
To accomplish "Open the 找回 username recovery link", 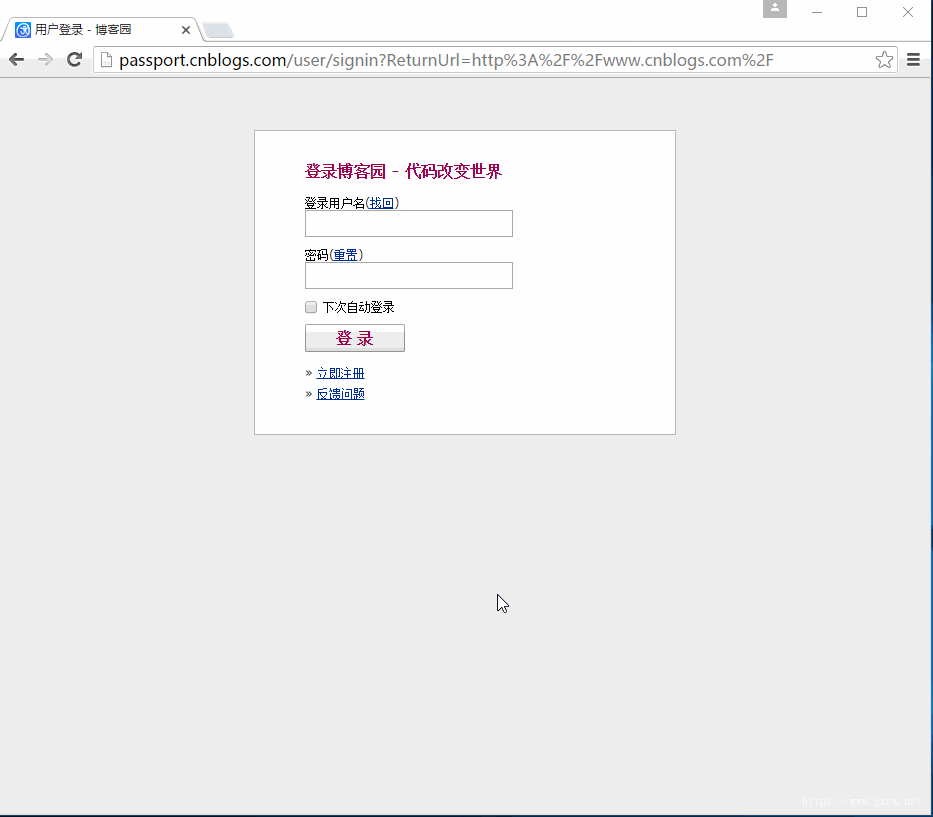I will [x=381, y=203].
